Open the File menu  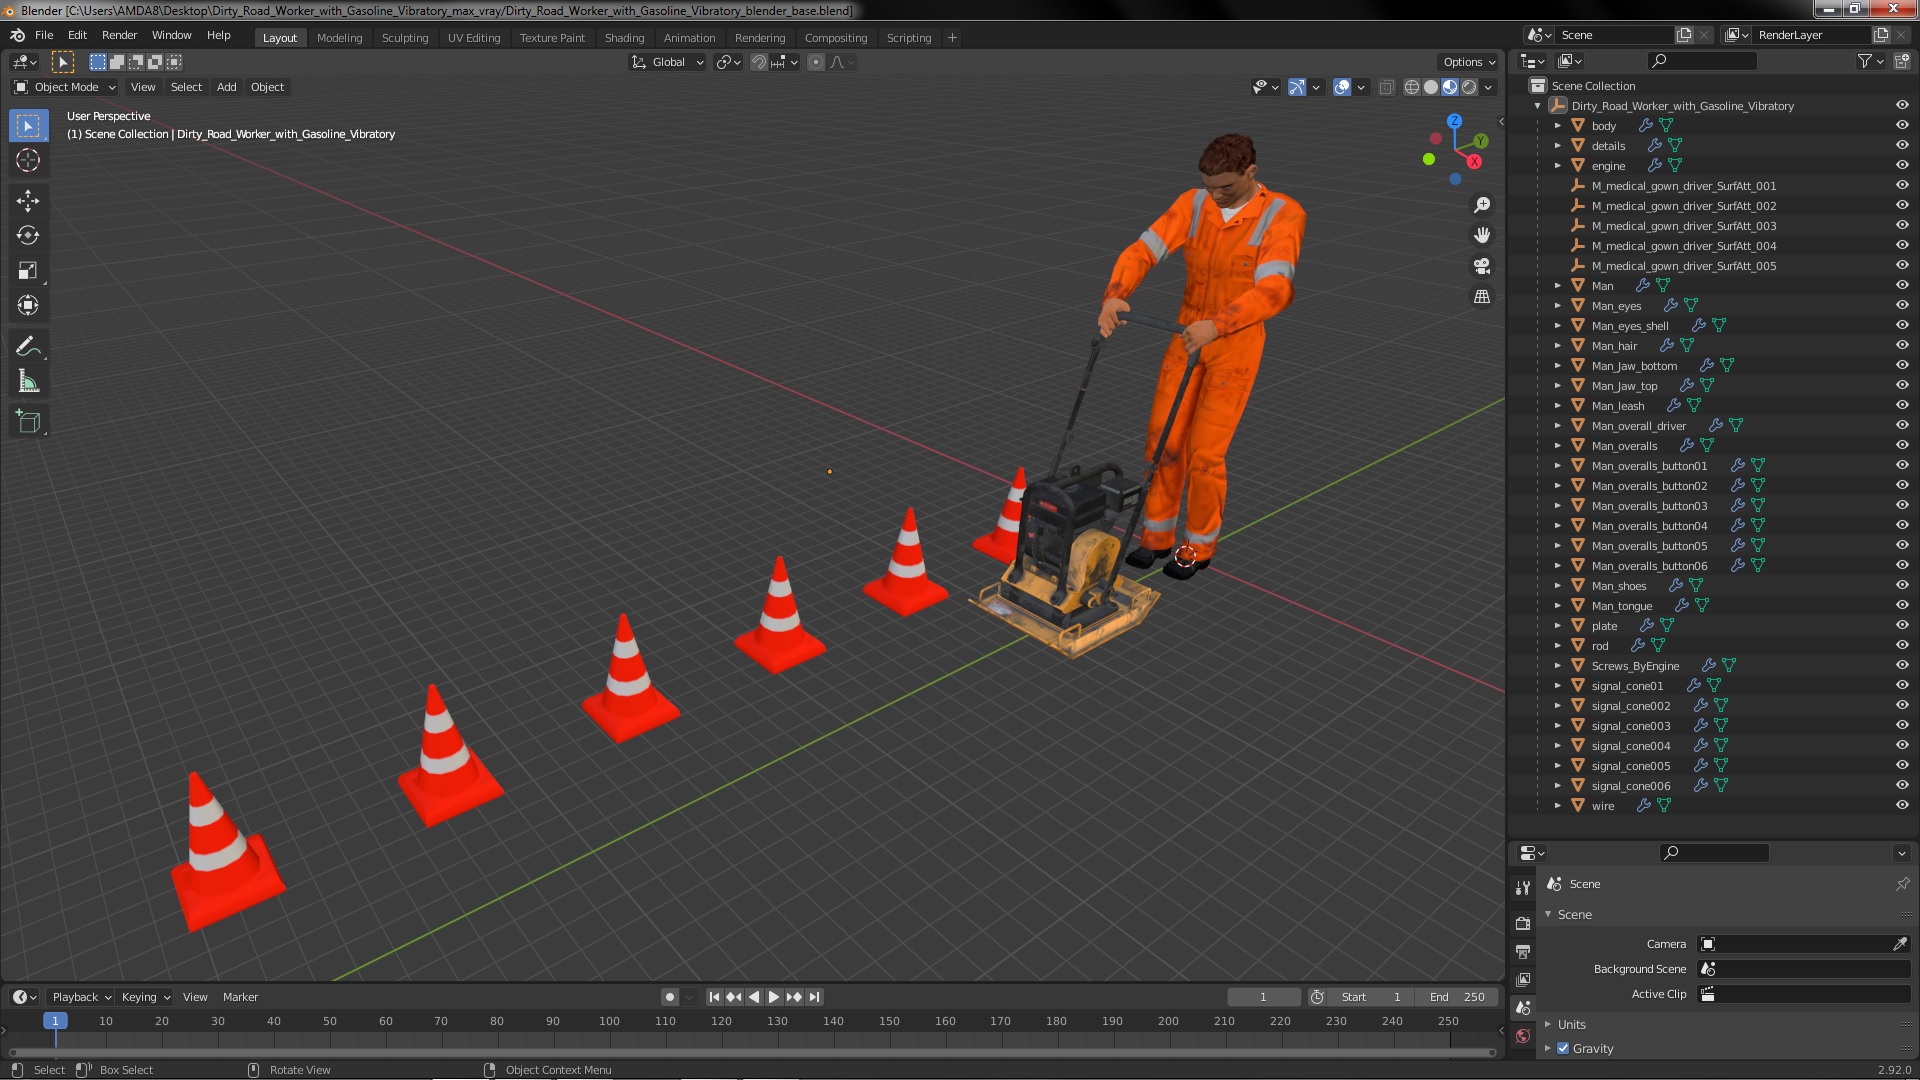coord(44,35)
